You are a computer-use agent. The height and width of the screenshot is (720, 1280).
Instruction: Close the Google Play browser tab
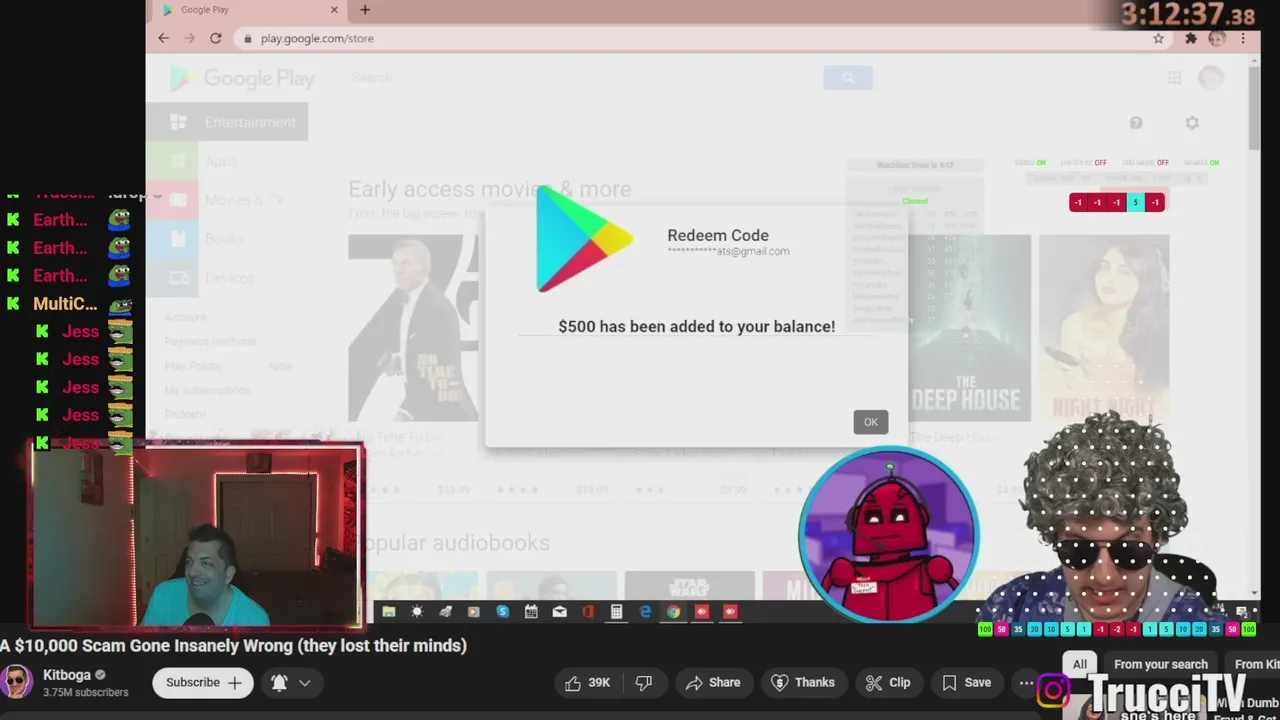point(334,10)
